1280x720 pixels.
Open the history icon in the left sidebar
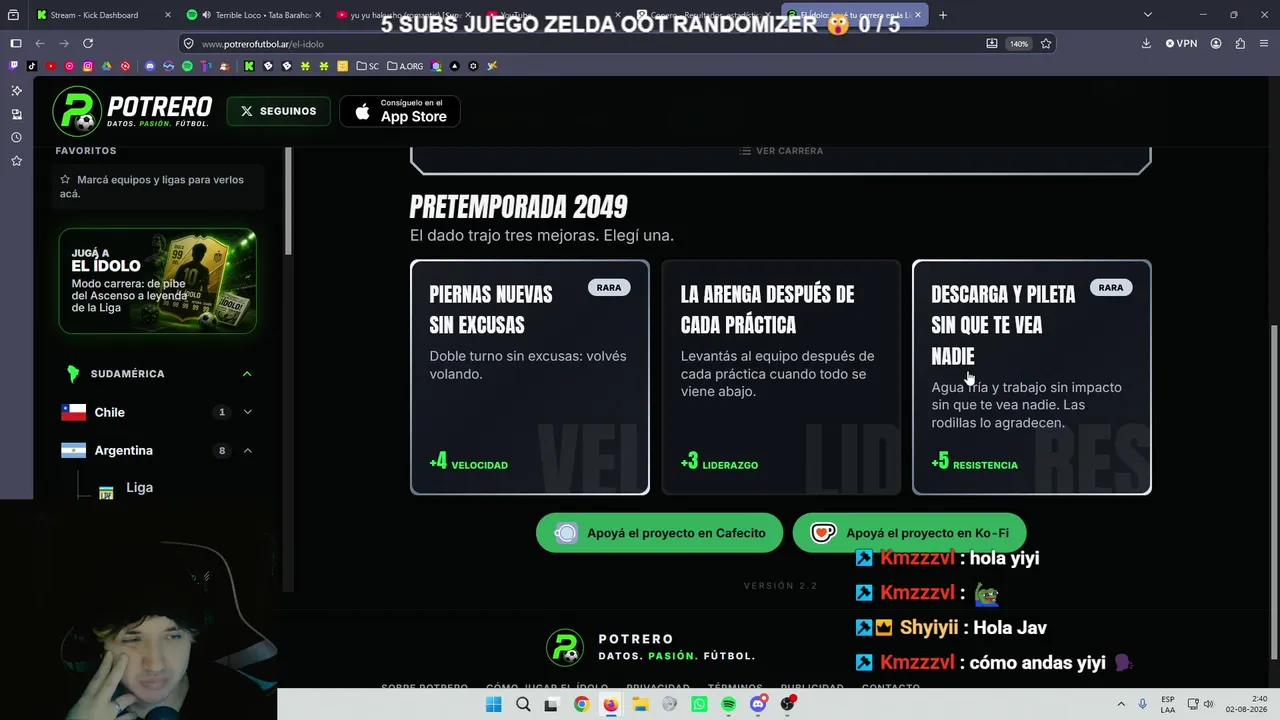pyautogui.click(x=16, y=137)
